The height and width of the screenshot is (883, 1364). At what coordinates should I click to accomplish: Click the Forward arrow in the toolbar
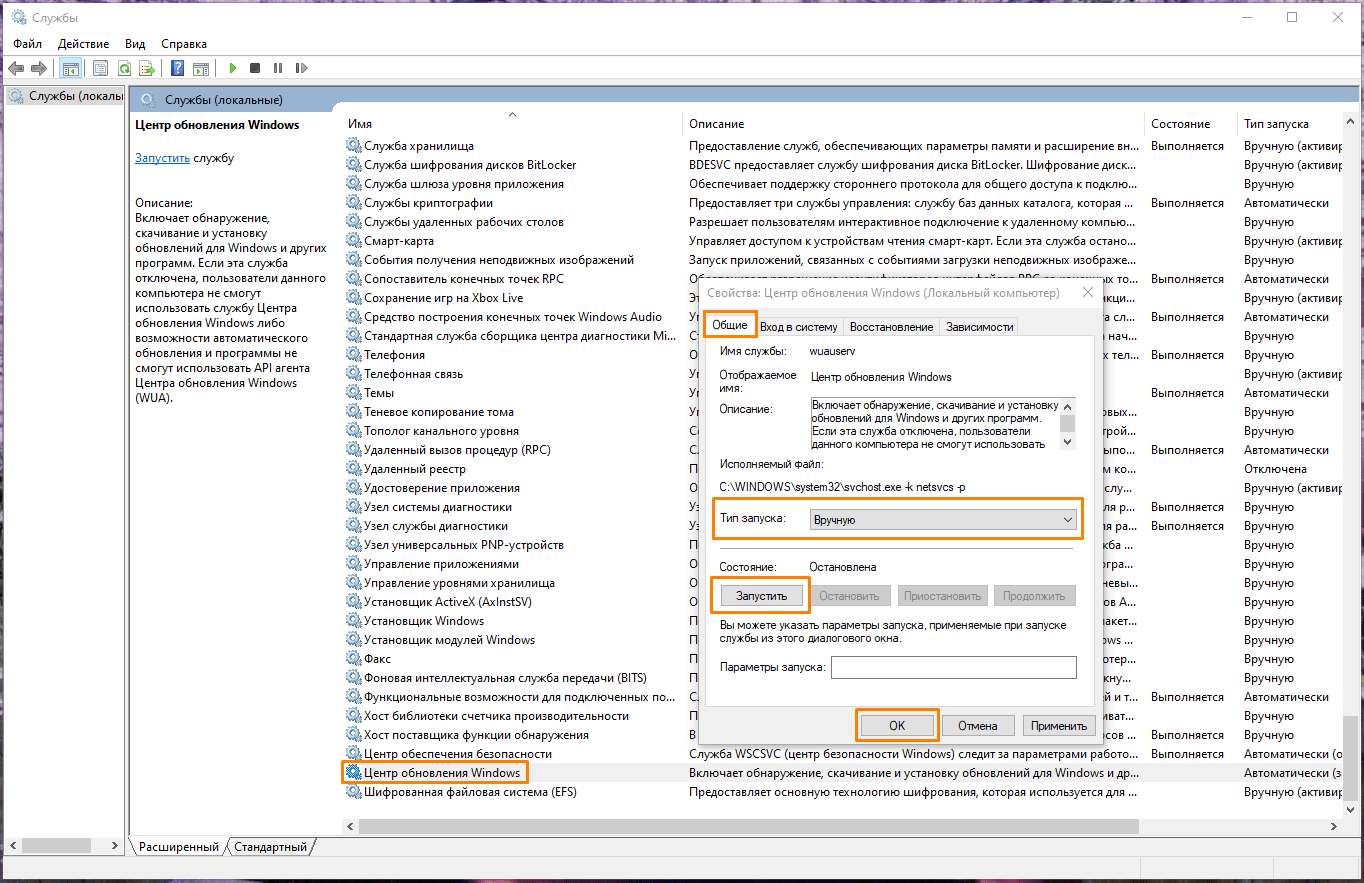tap(39, 68)
